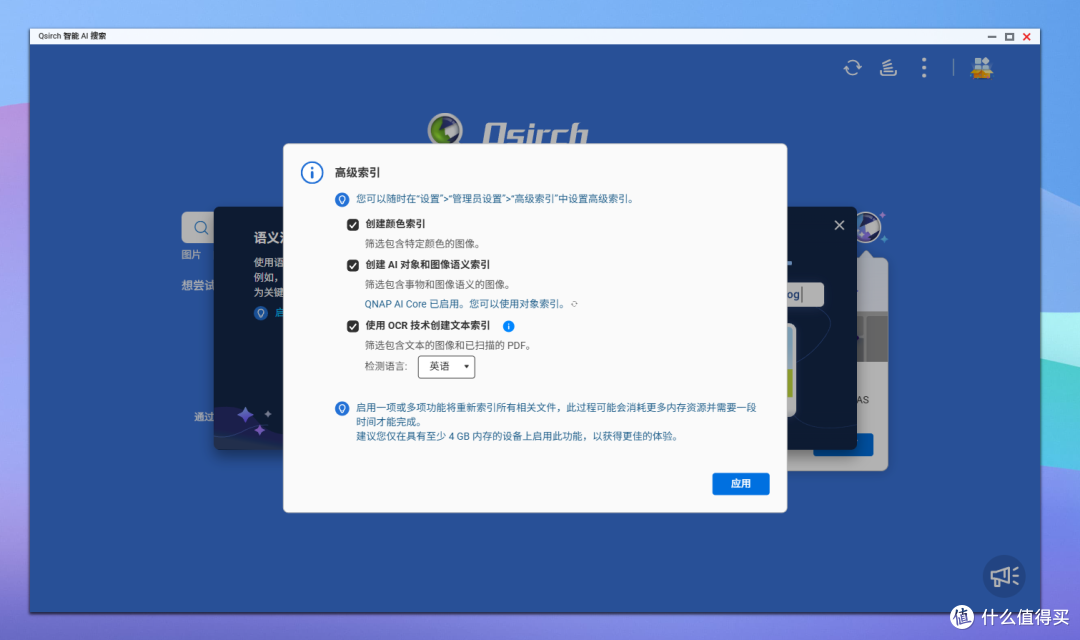The image size is (1080, 640).
Task: Click the input field ending in 'og' behind the dialog
Action: [805, 295]
